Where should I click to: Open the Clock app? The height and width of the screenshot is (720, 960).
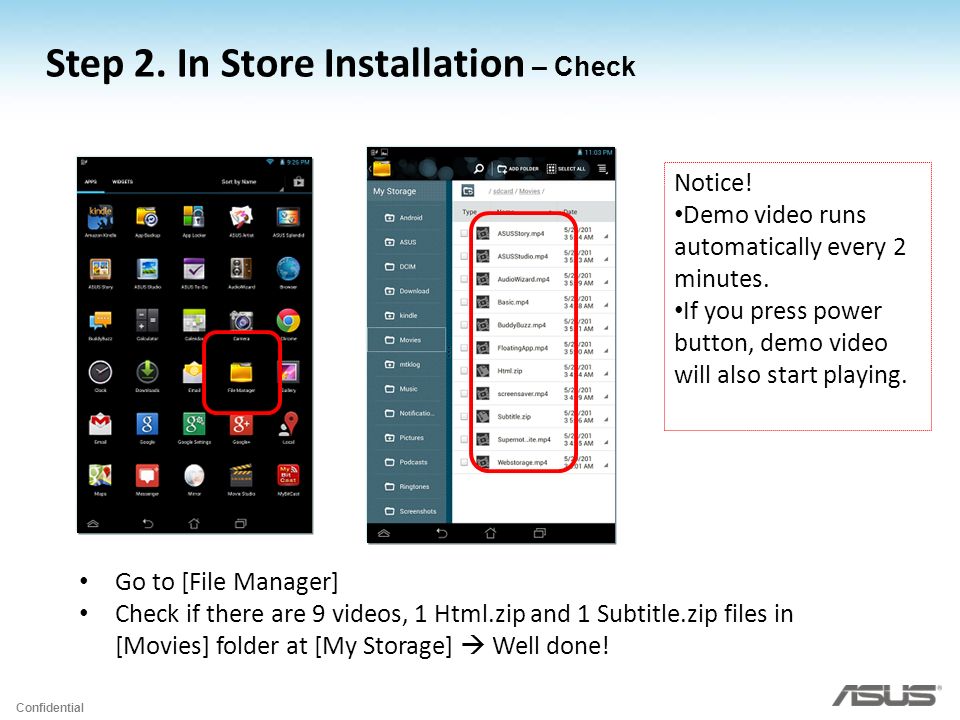(x=100, y=372)
